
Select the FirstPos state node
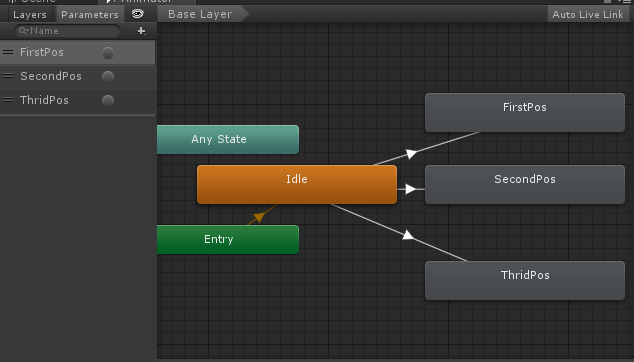[525, 112]
